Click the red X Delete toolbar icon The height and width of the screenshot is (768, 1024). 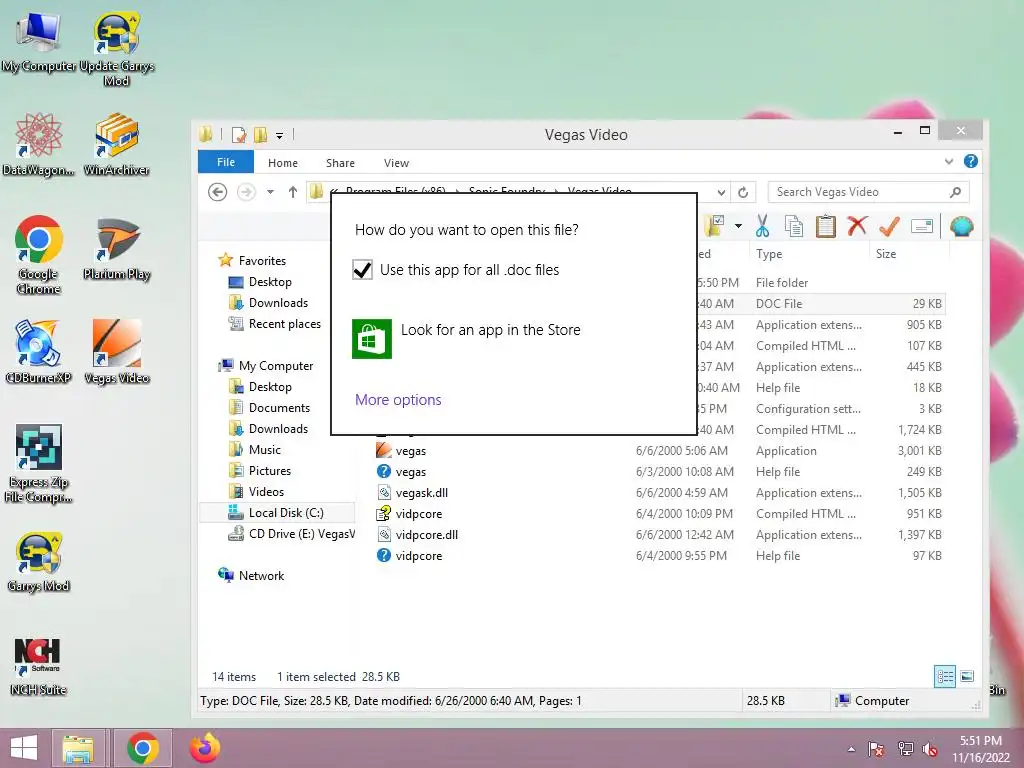857,226
